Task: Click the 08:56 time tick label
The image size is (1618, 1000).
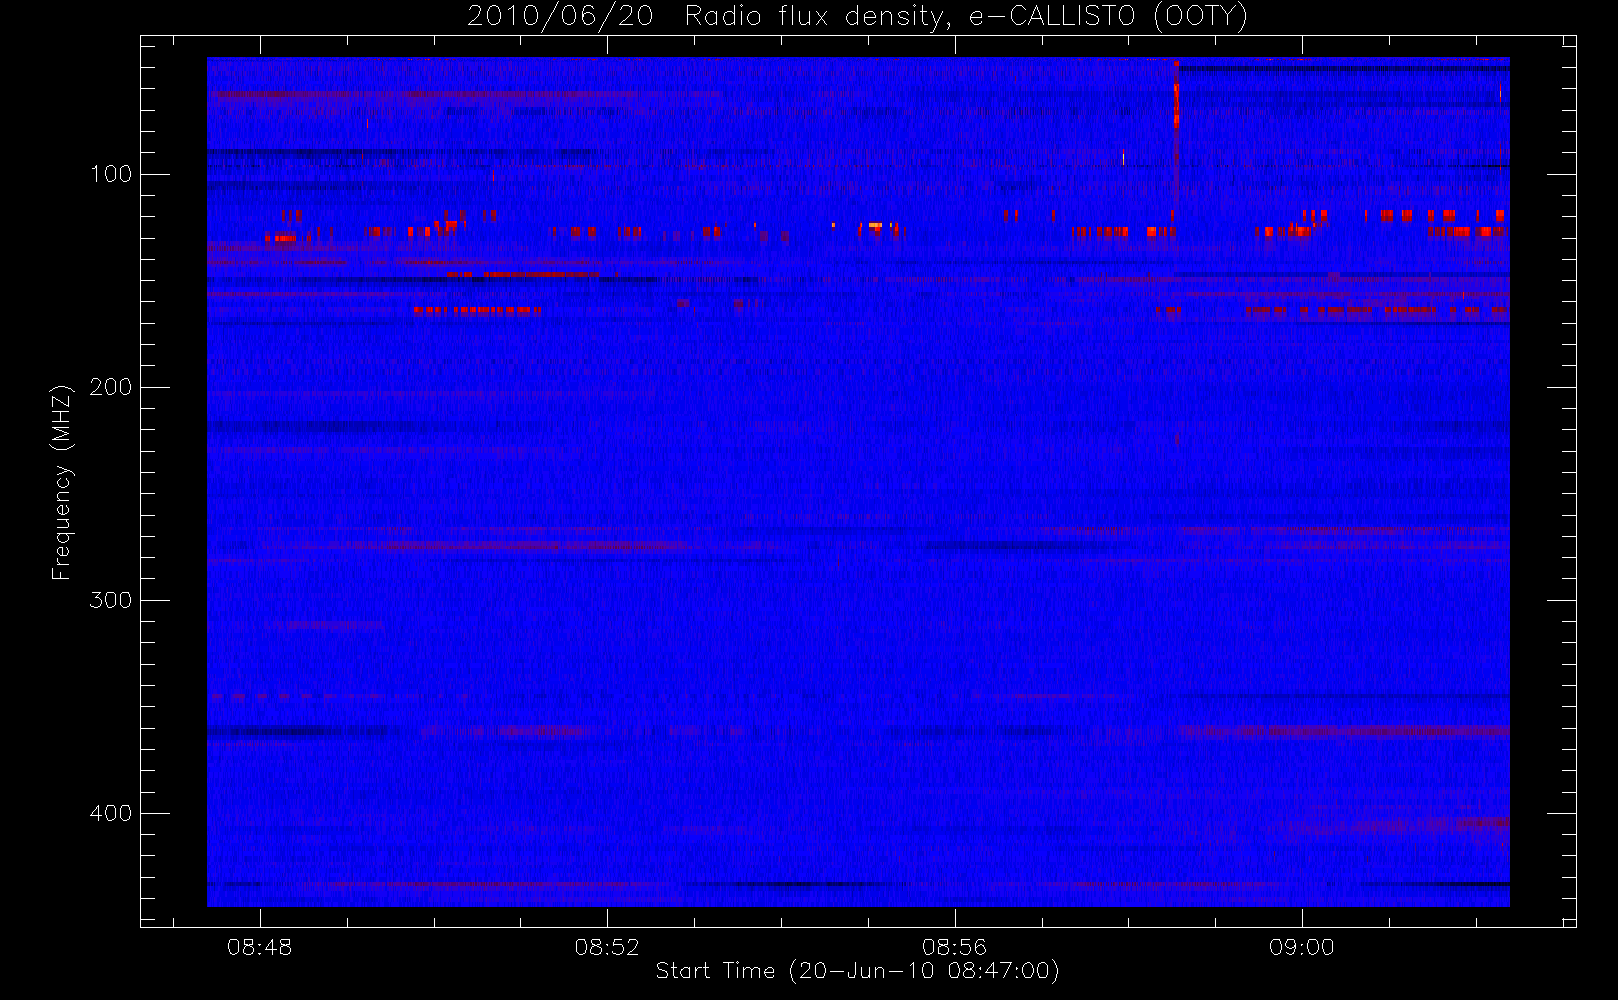Action: tap(954, 947)
